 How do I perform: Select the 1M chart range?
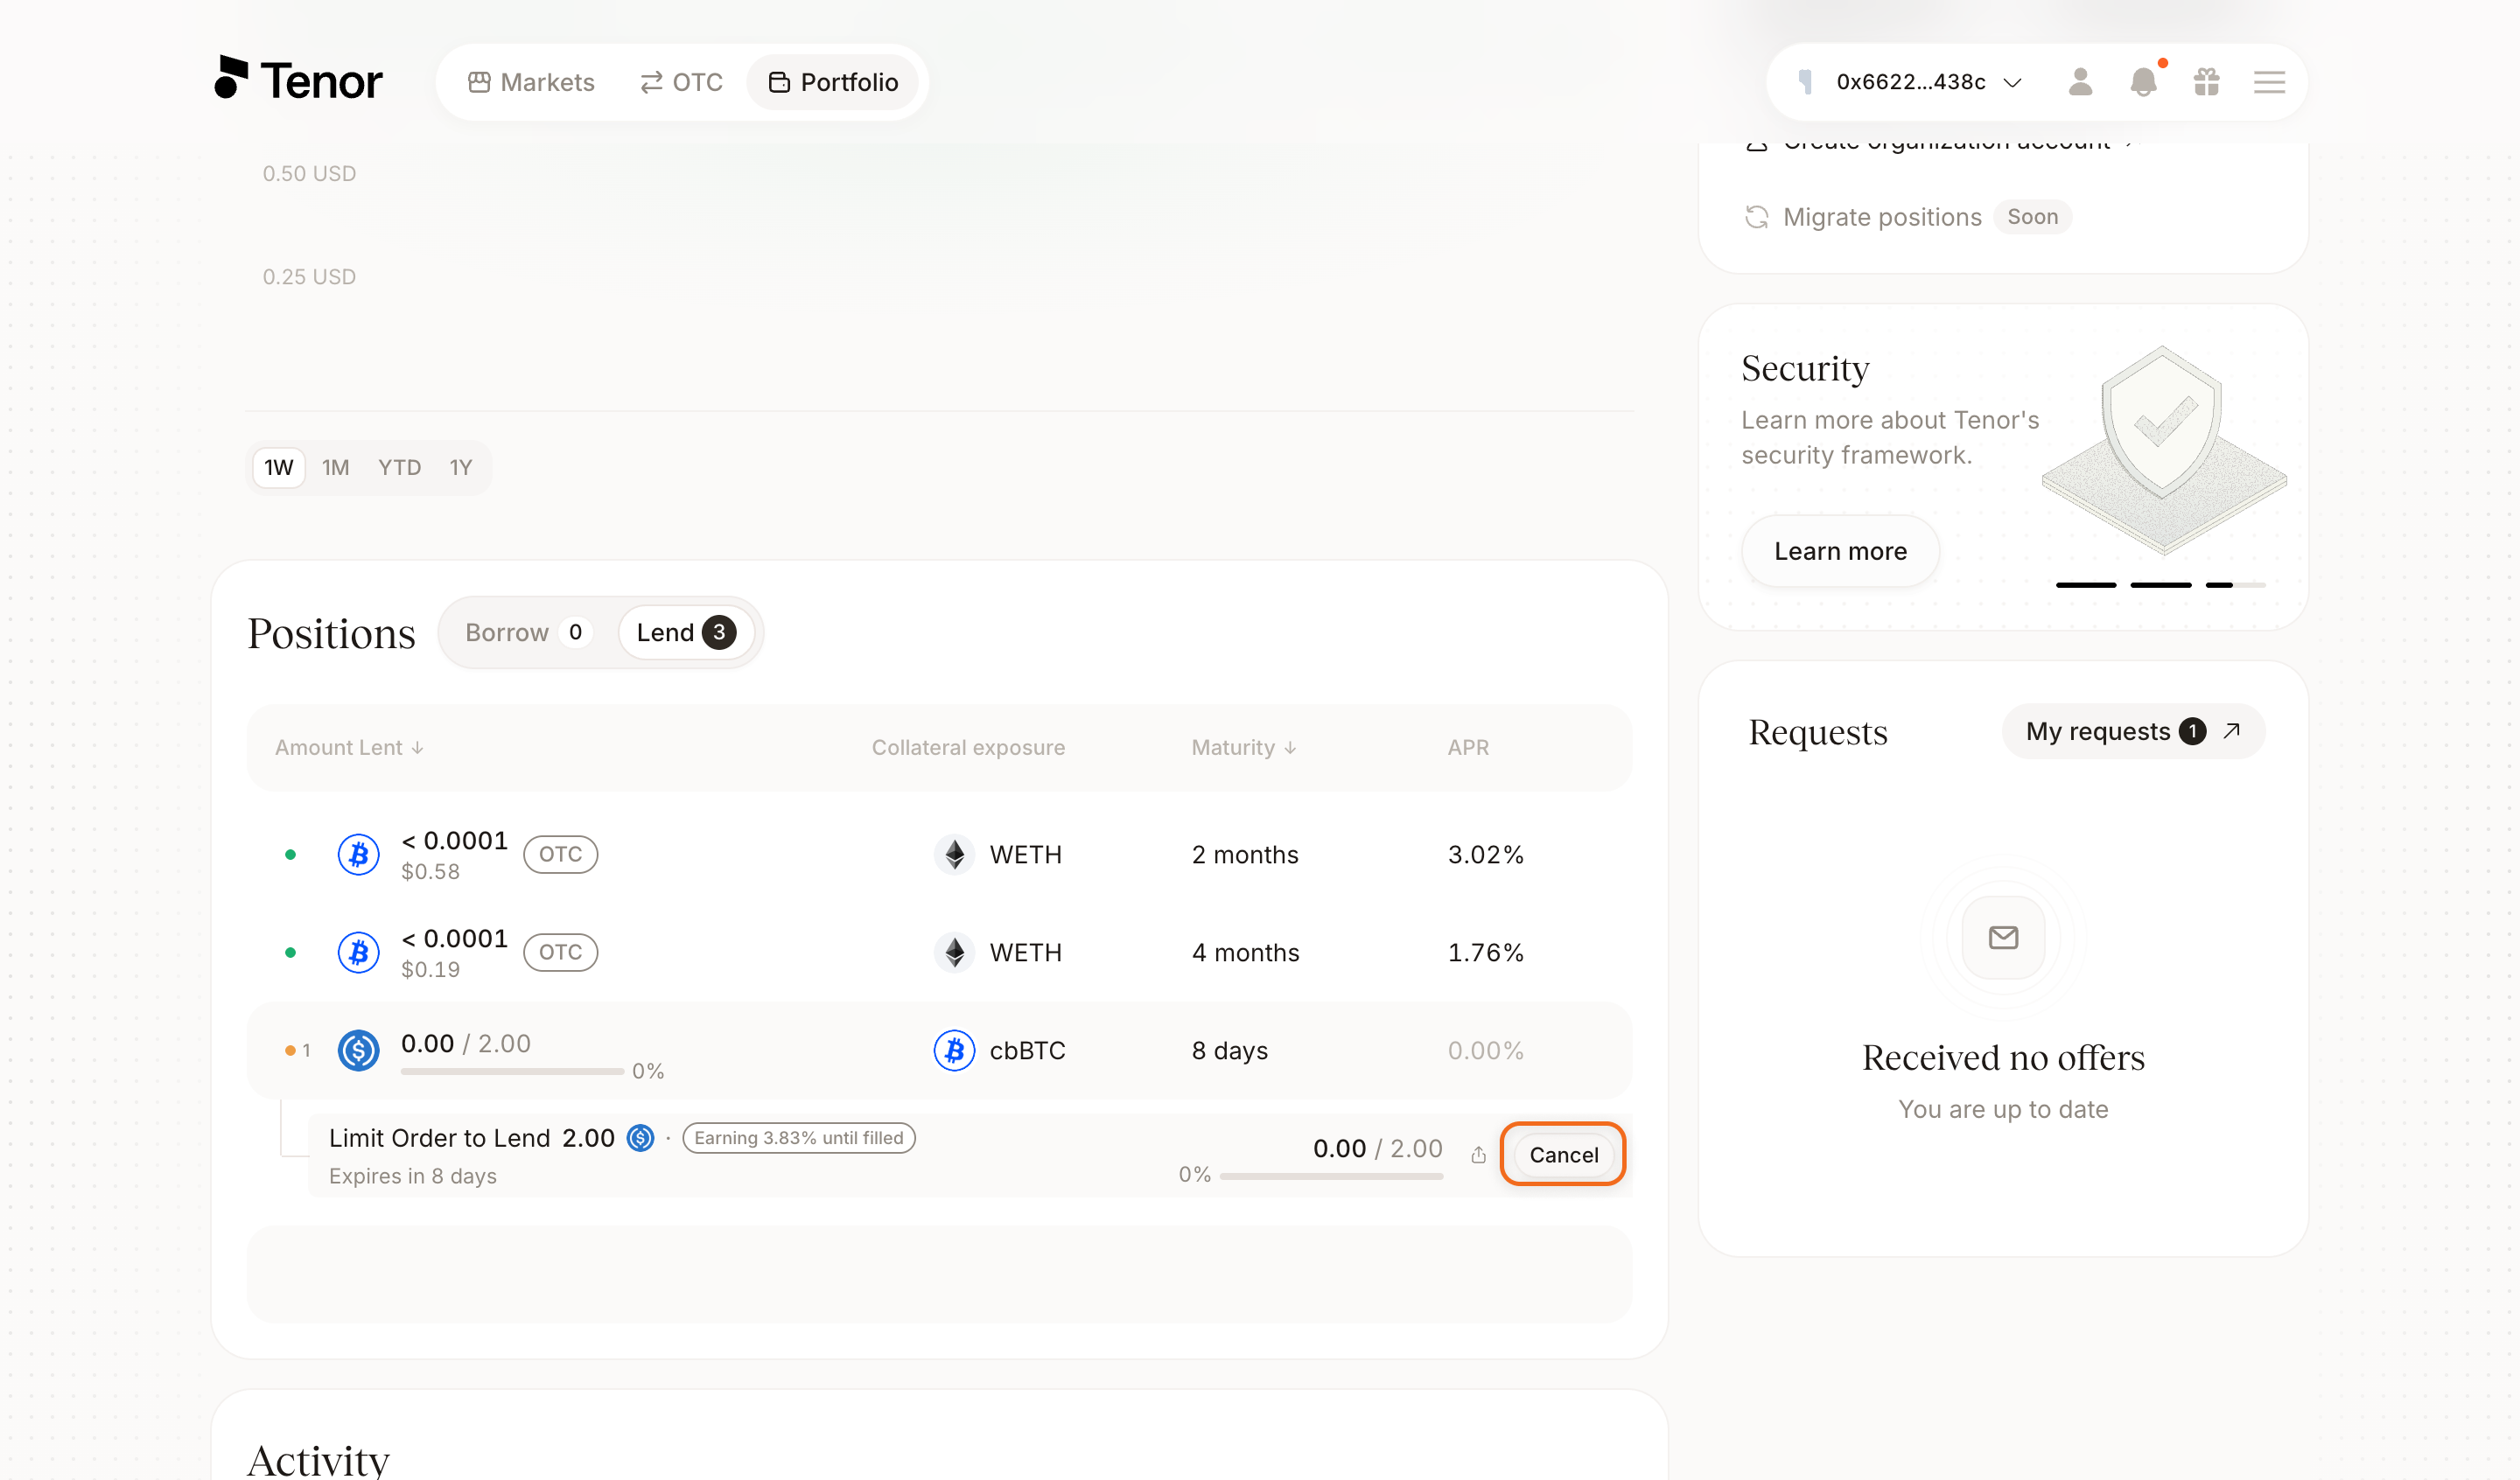pyautogui.click(x=335, y=467)
